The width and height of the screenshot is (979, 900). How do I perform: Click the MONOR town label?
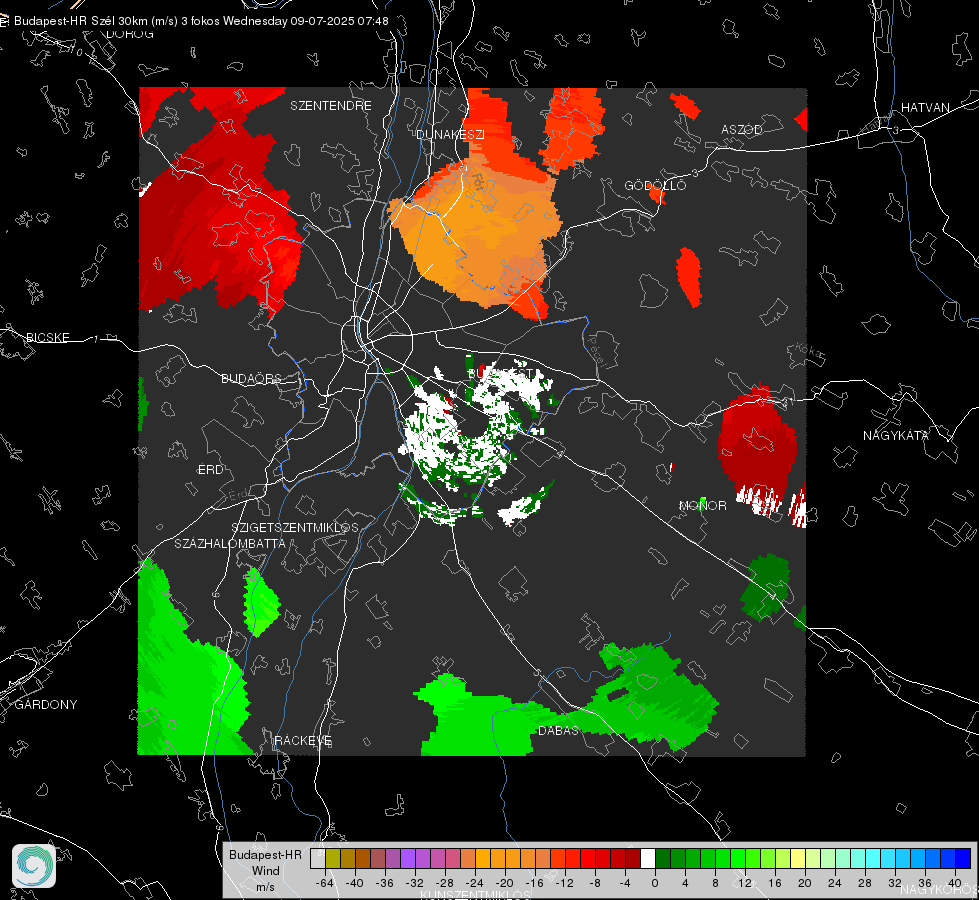click(703, 506)
